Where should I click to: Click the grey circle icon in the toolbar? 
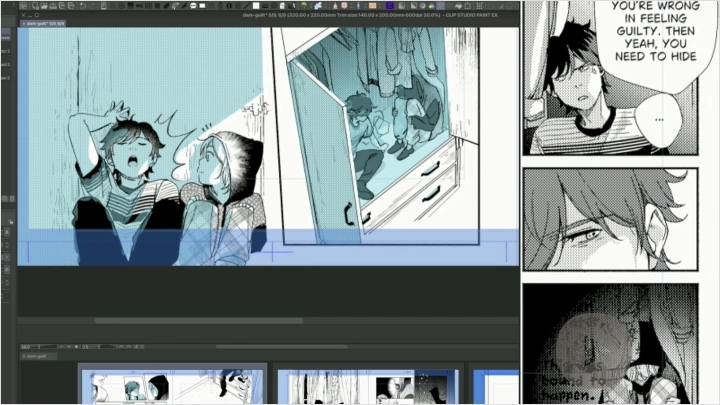point(422,6)
